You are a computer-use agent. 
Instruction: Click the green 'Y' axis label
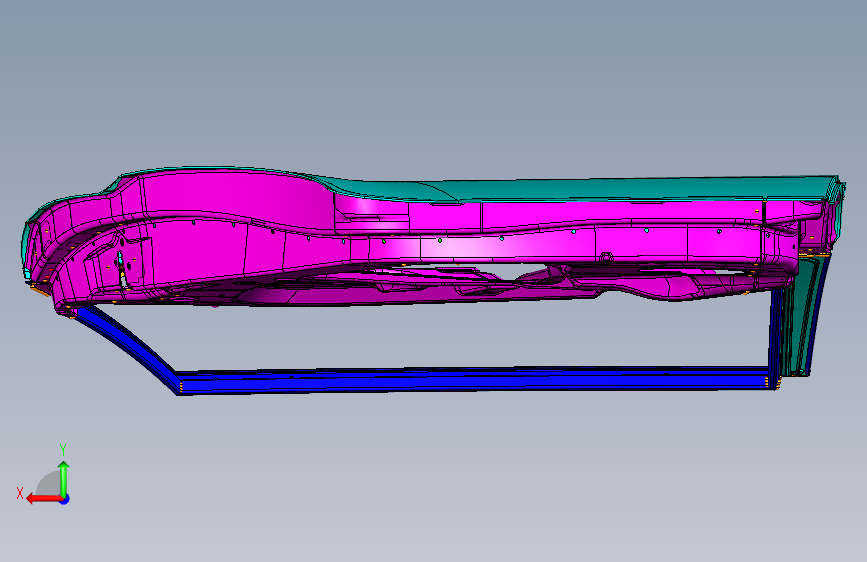point(63,450)
